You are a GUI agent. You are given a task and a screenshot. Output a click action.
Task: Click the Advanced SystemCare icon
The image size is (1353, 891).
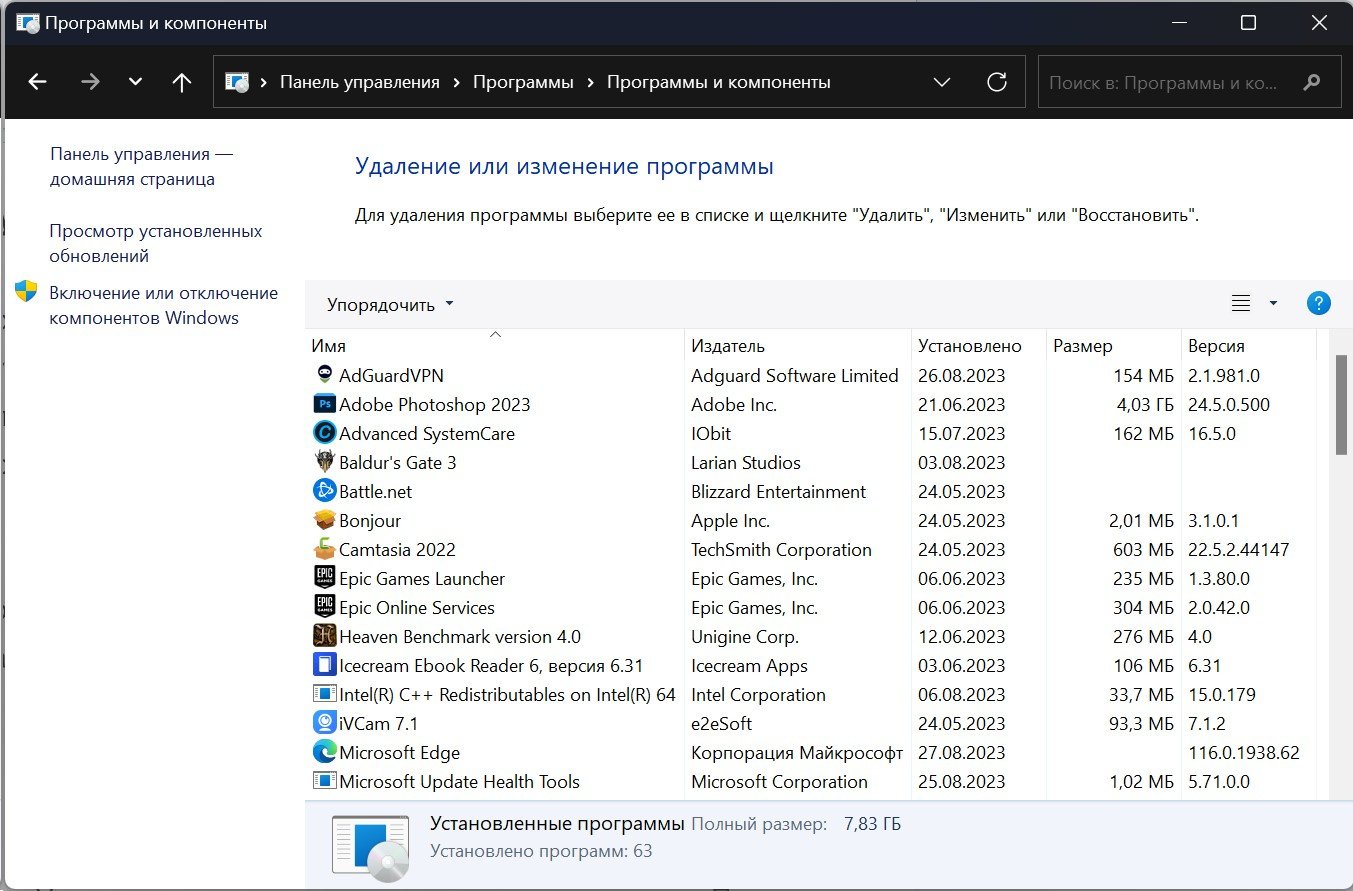click(x=324, y=433)
